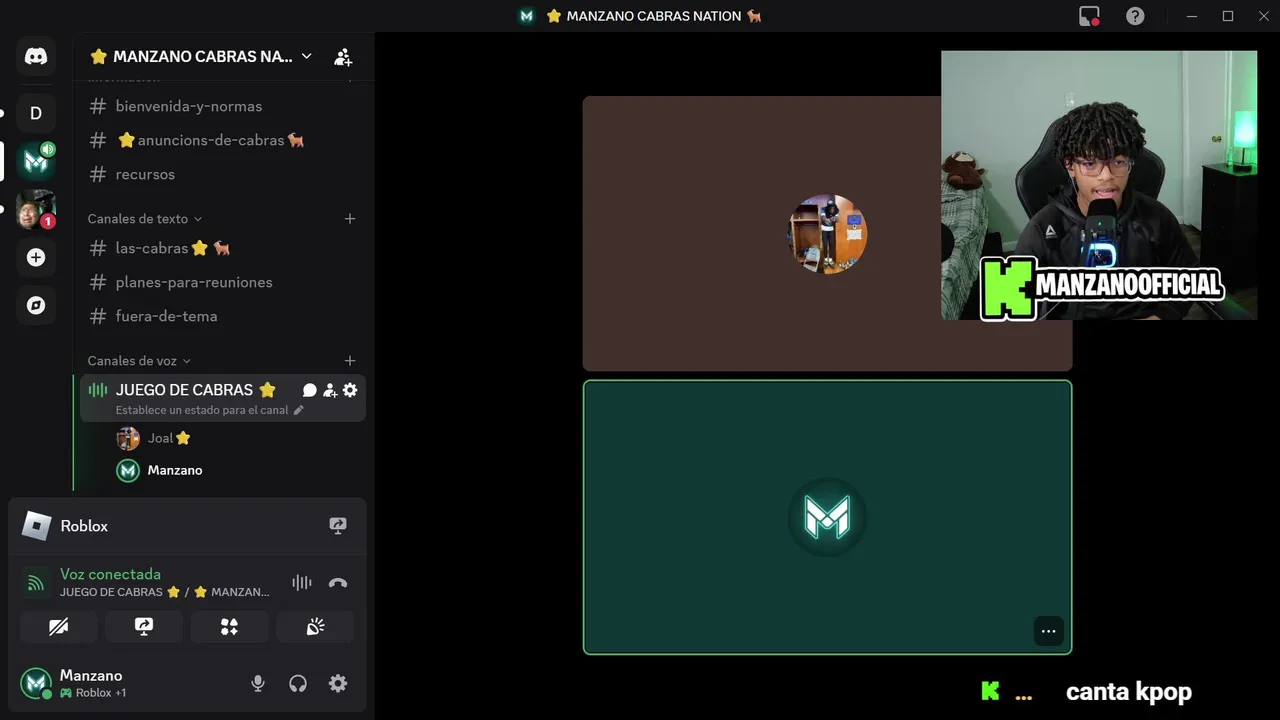
Task: Open the server with the red notification badge
Action: tap(36, 209)
